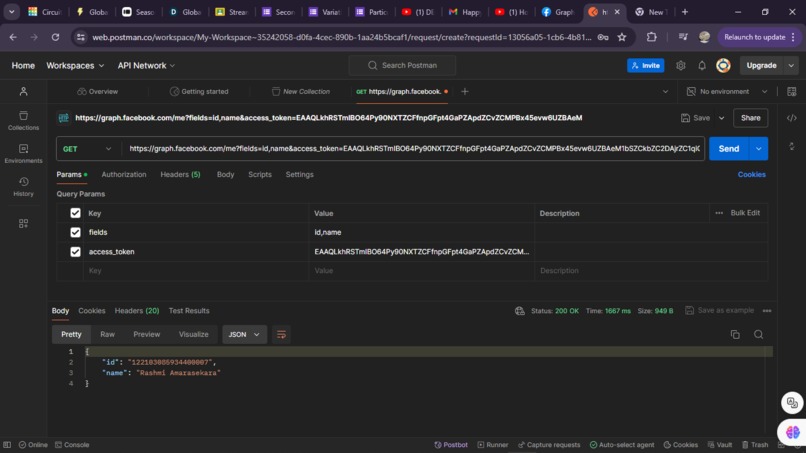Uncheck the fields parameter checkbox
This screenshot has height=453, width=806.
tap(75, 232)
